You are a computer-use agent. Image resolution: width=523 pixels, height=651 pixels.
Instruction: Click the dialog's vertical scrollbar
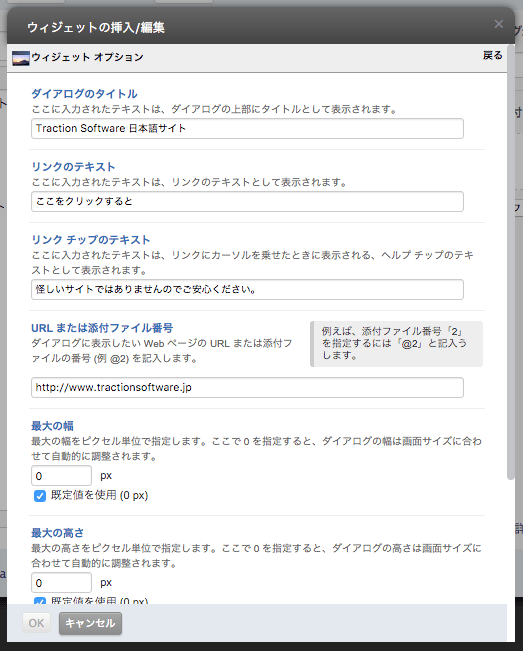coord(511,262)
